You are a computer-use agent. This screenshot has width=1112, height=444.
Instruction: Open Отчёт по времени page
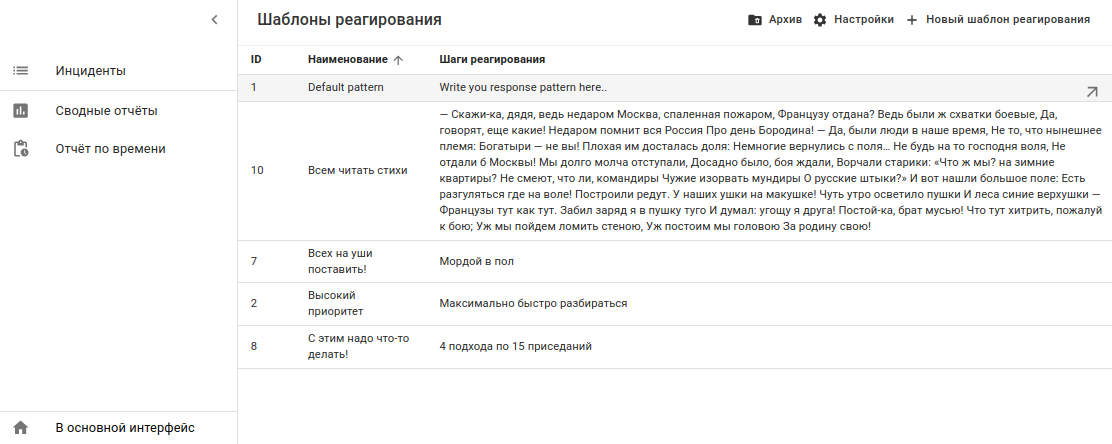(110, 149)
